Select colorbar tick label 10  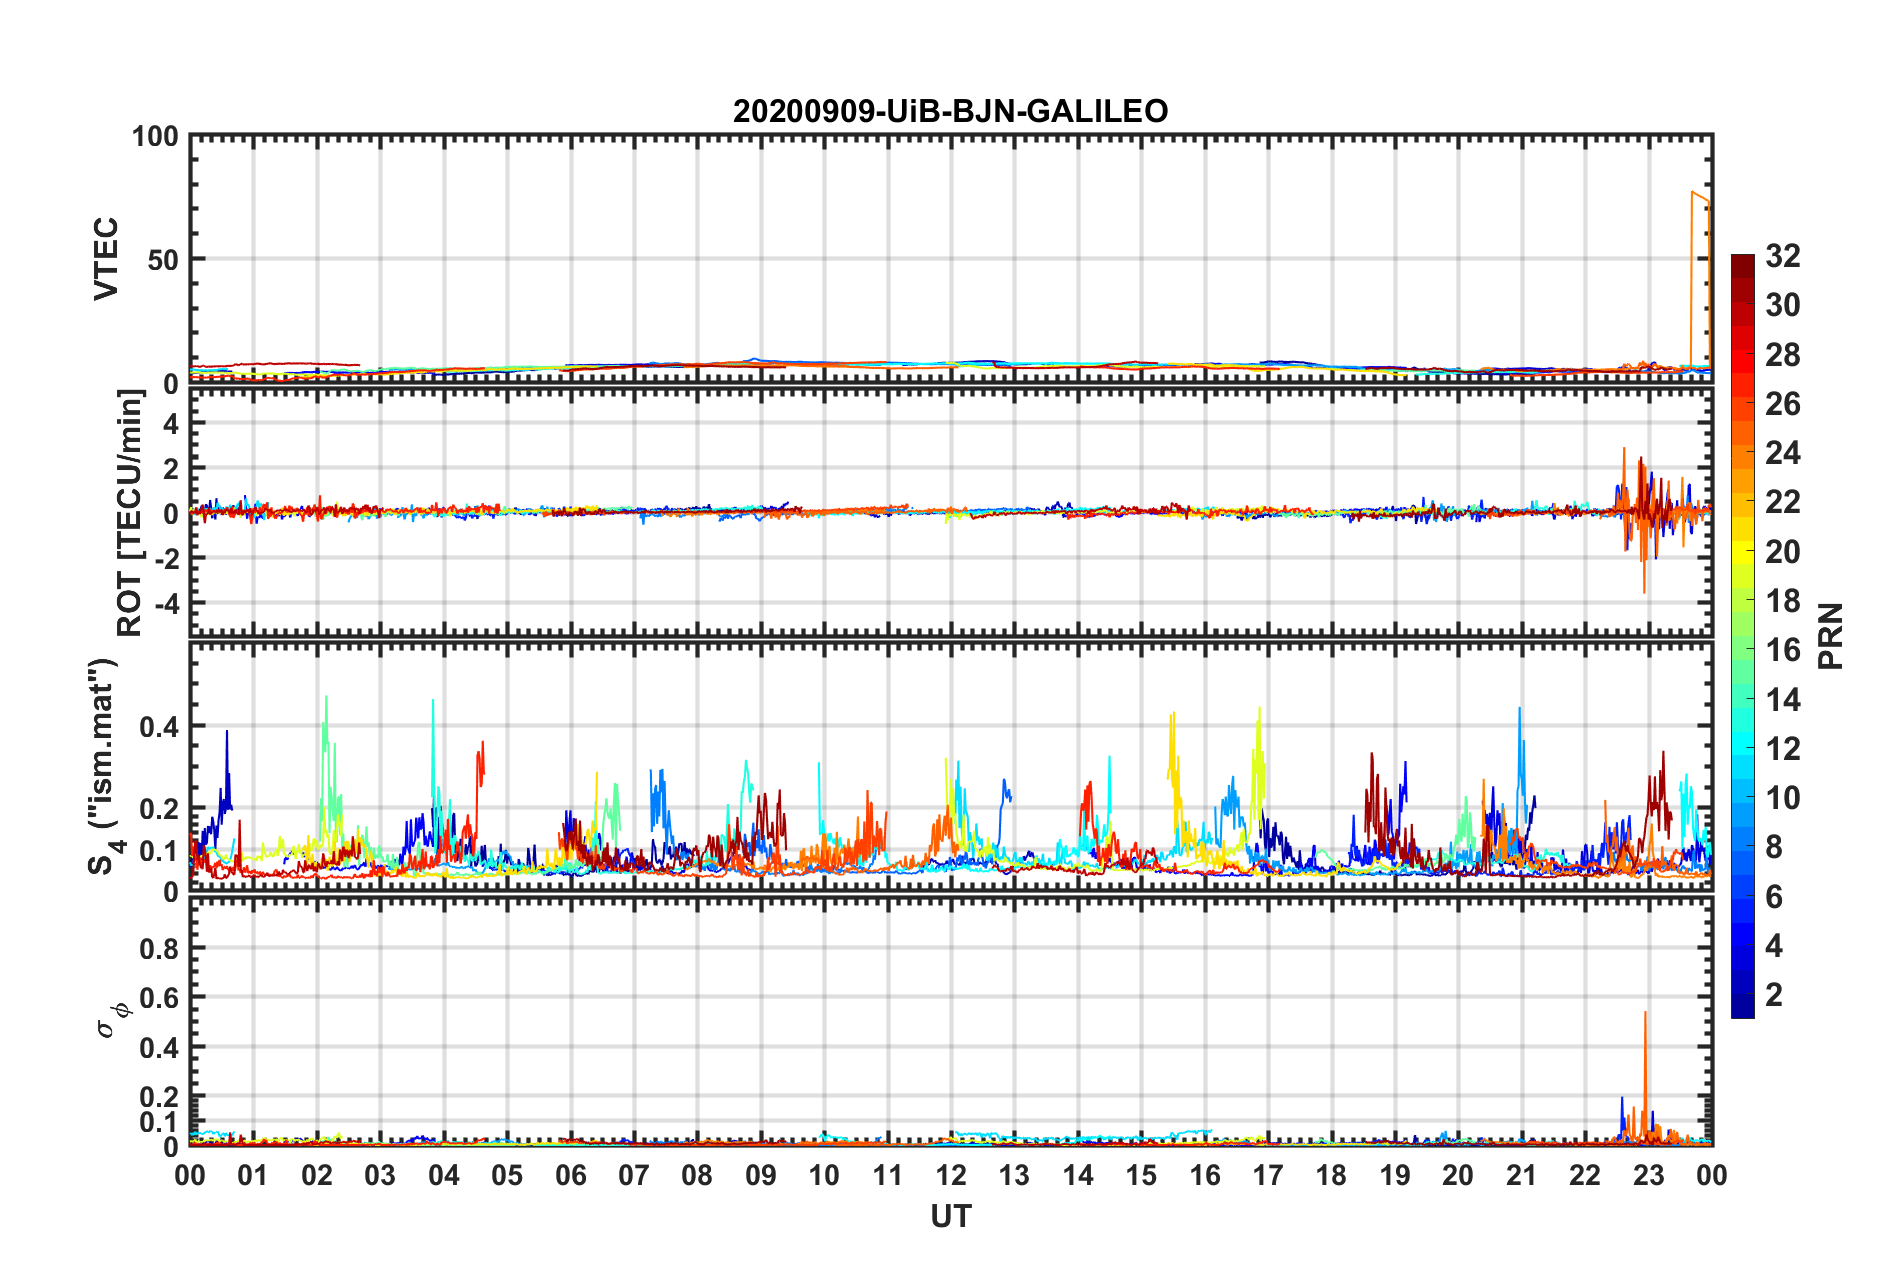tap(1782, 798)
